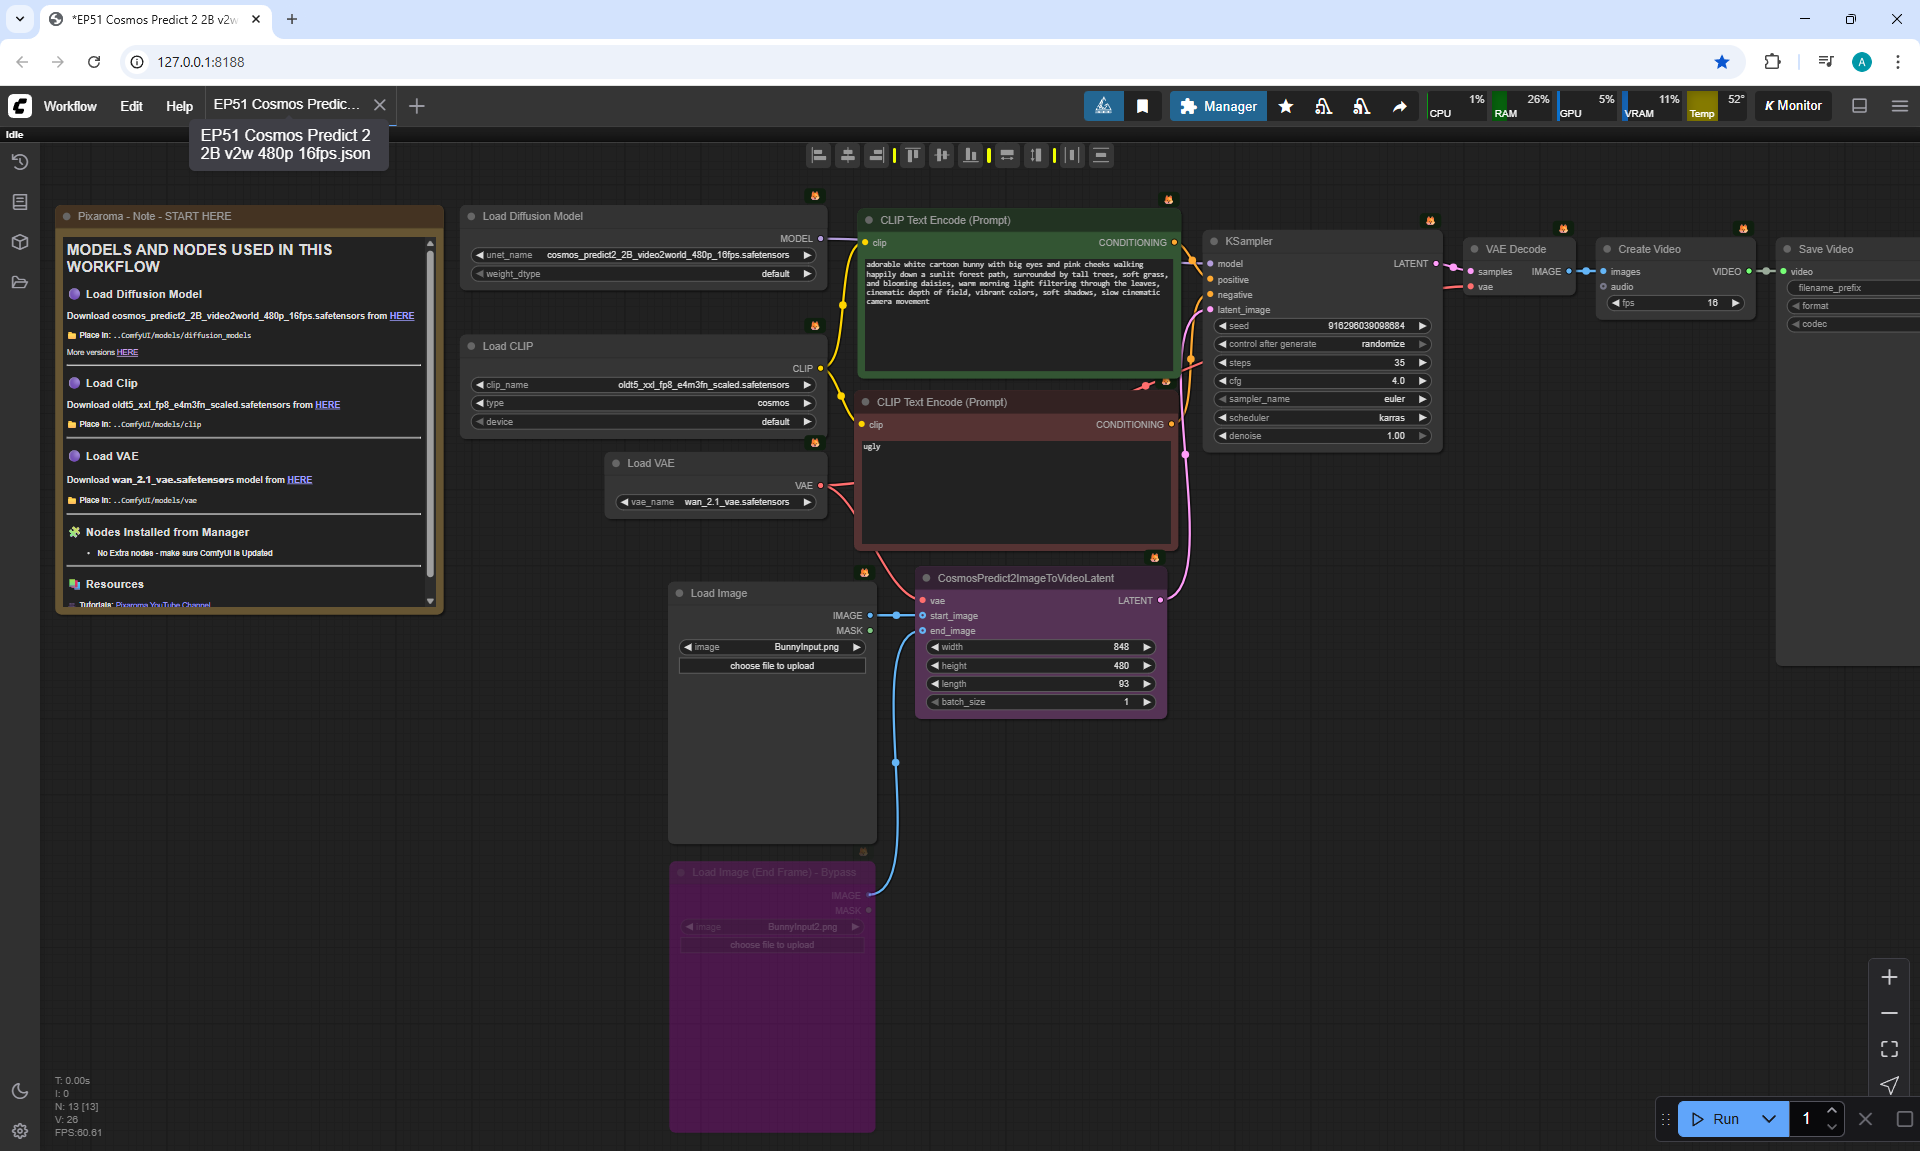Screen dimensions: 1920x1151
Task: Click the Manager button
Action: 1218,106
